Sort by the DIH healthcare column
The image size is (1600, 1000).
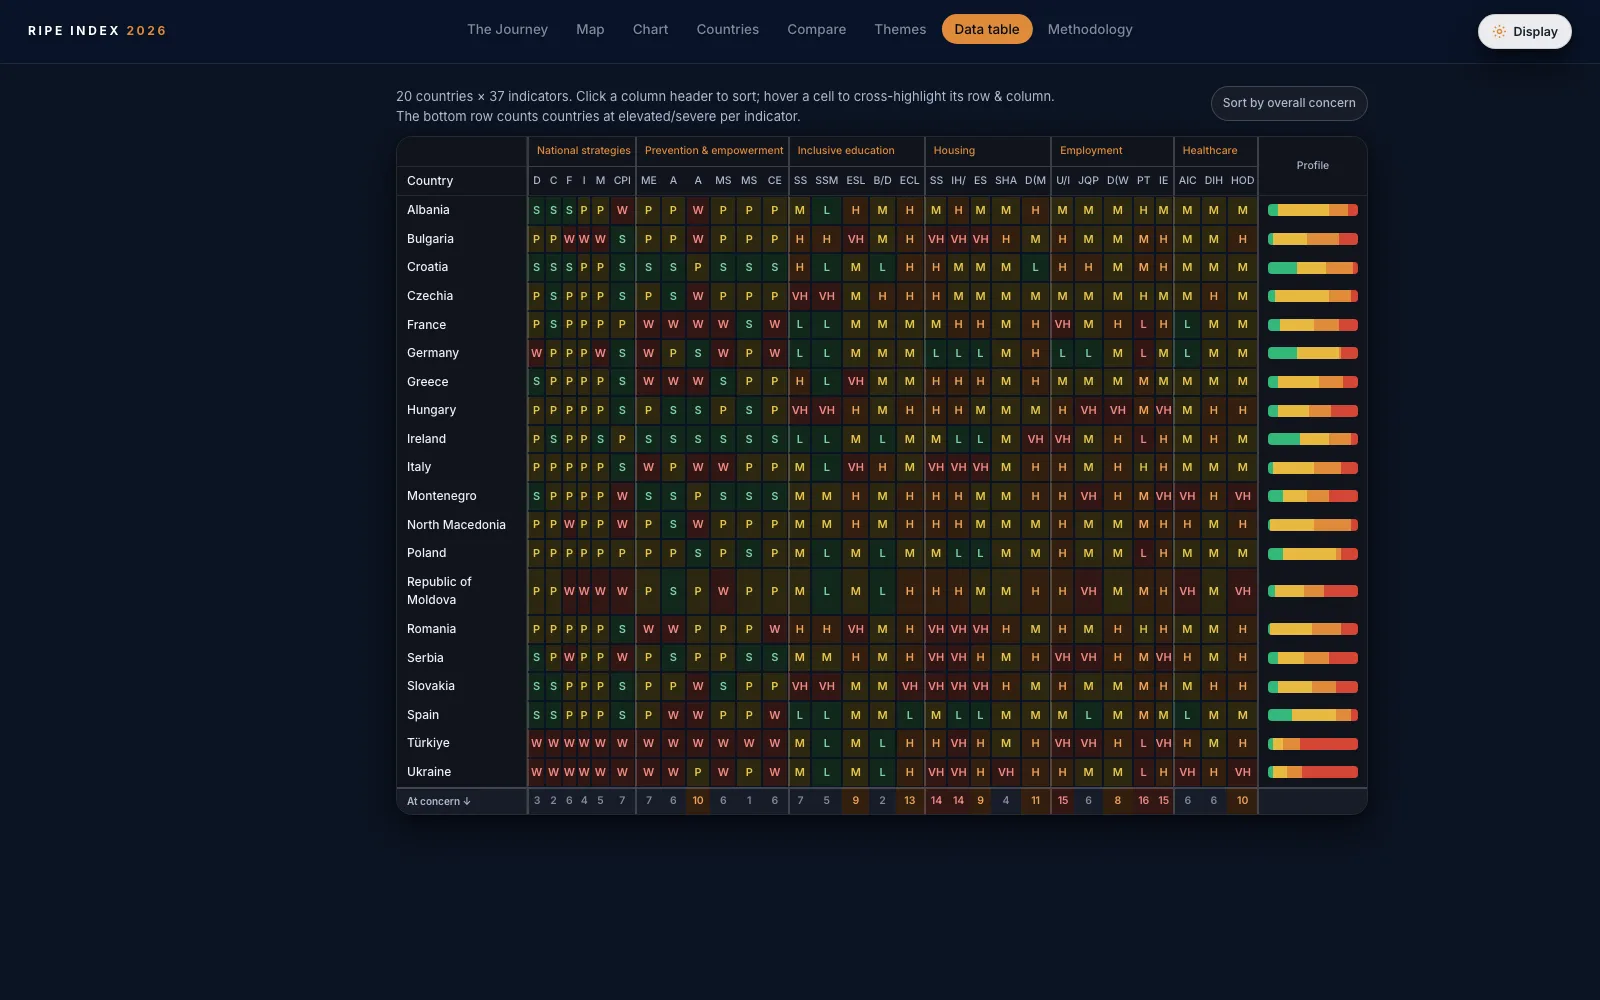[1214, 181]
